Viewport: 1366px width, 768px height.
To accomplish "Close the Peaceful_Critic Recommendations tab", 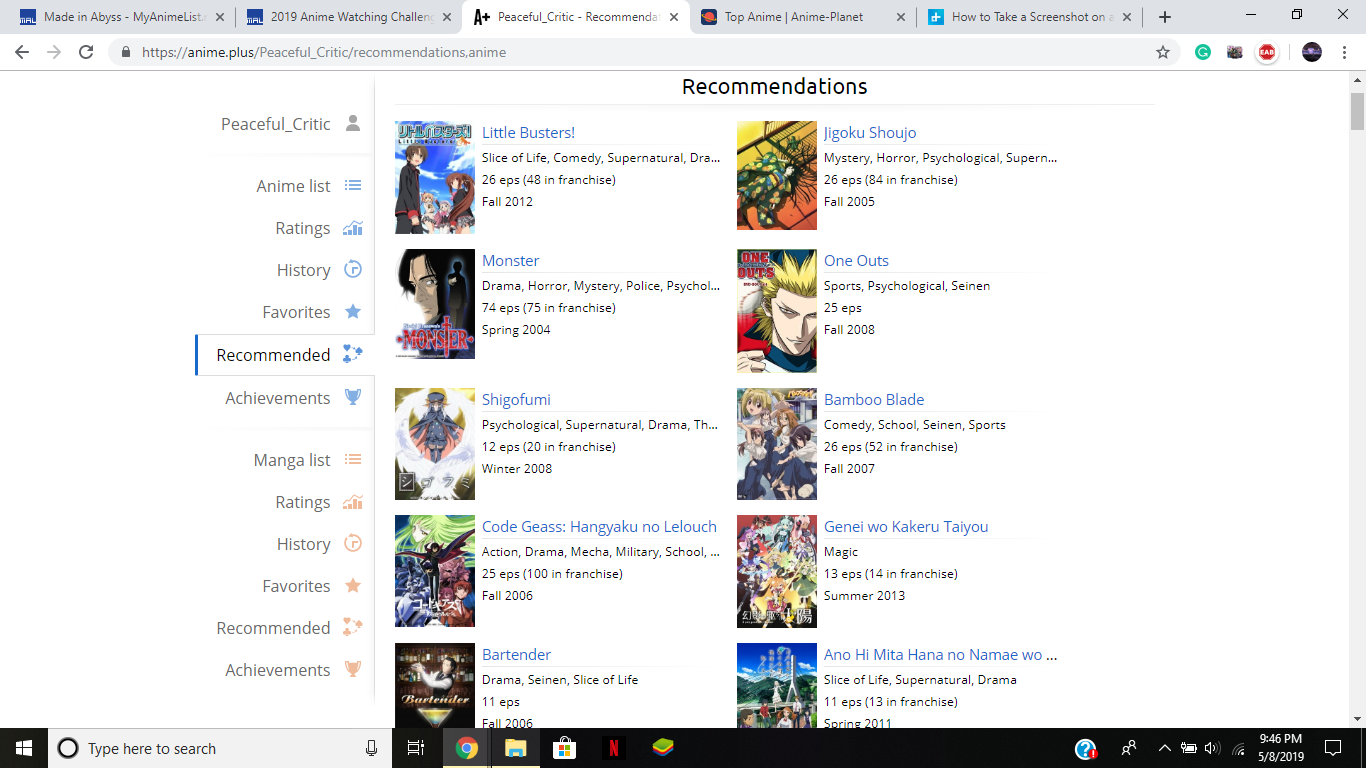I will coord(674,17).
